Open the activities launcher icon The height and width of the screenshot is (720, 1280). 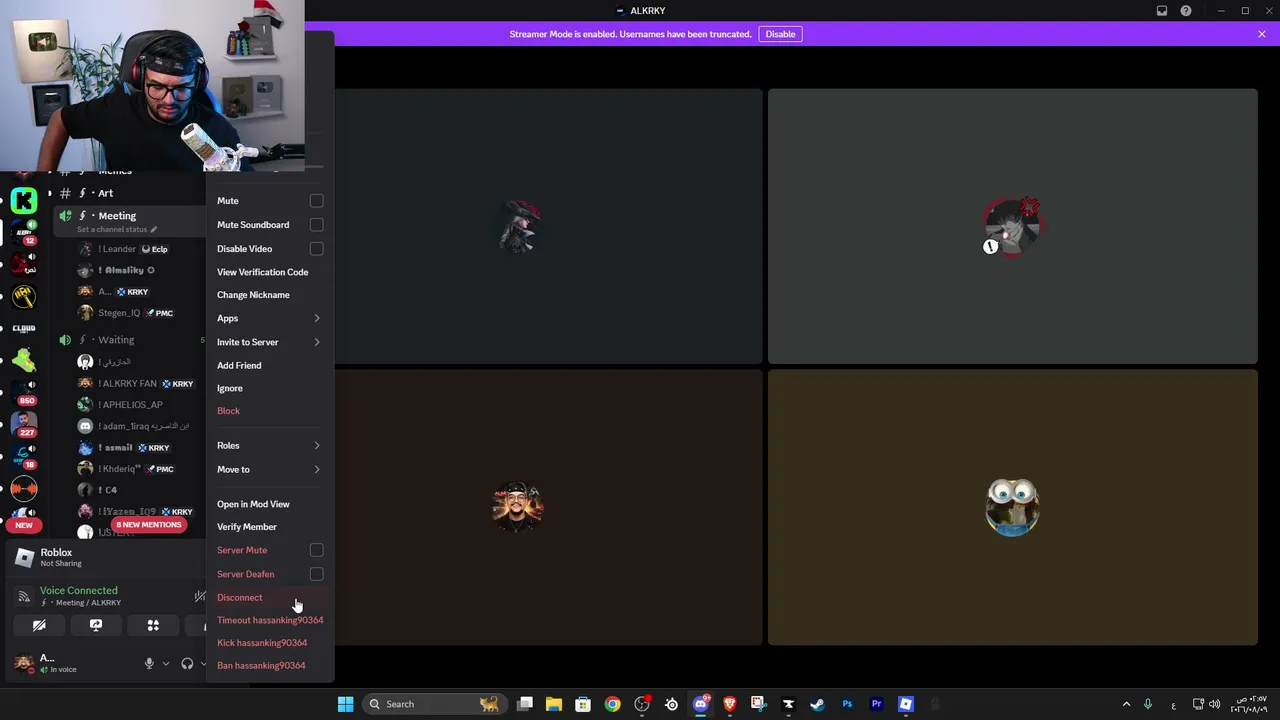[153, 625]
